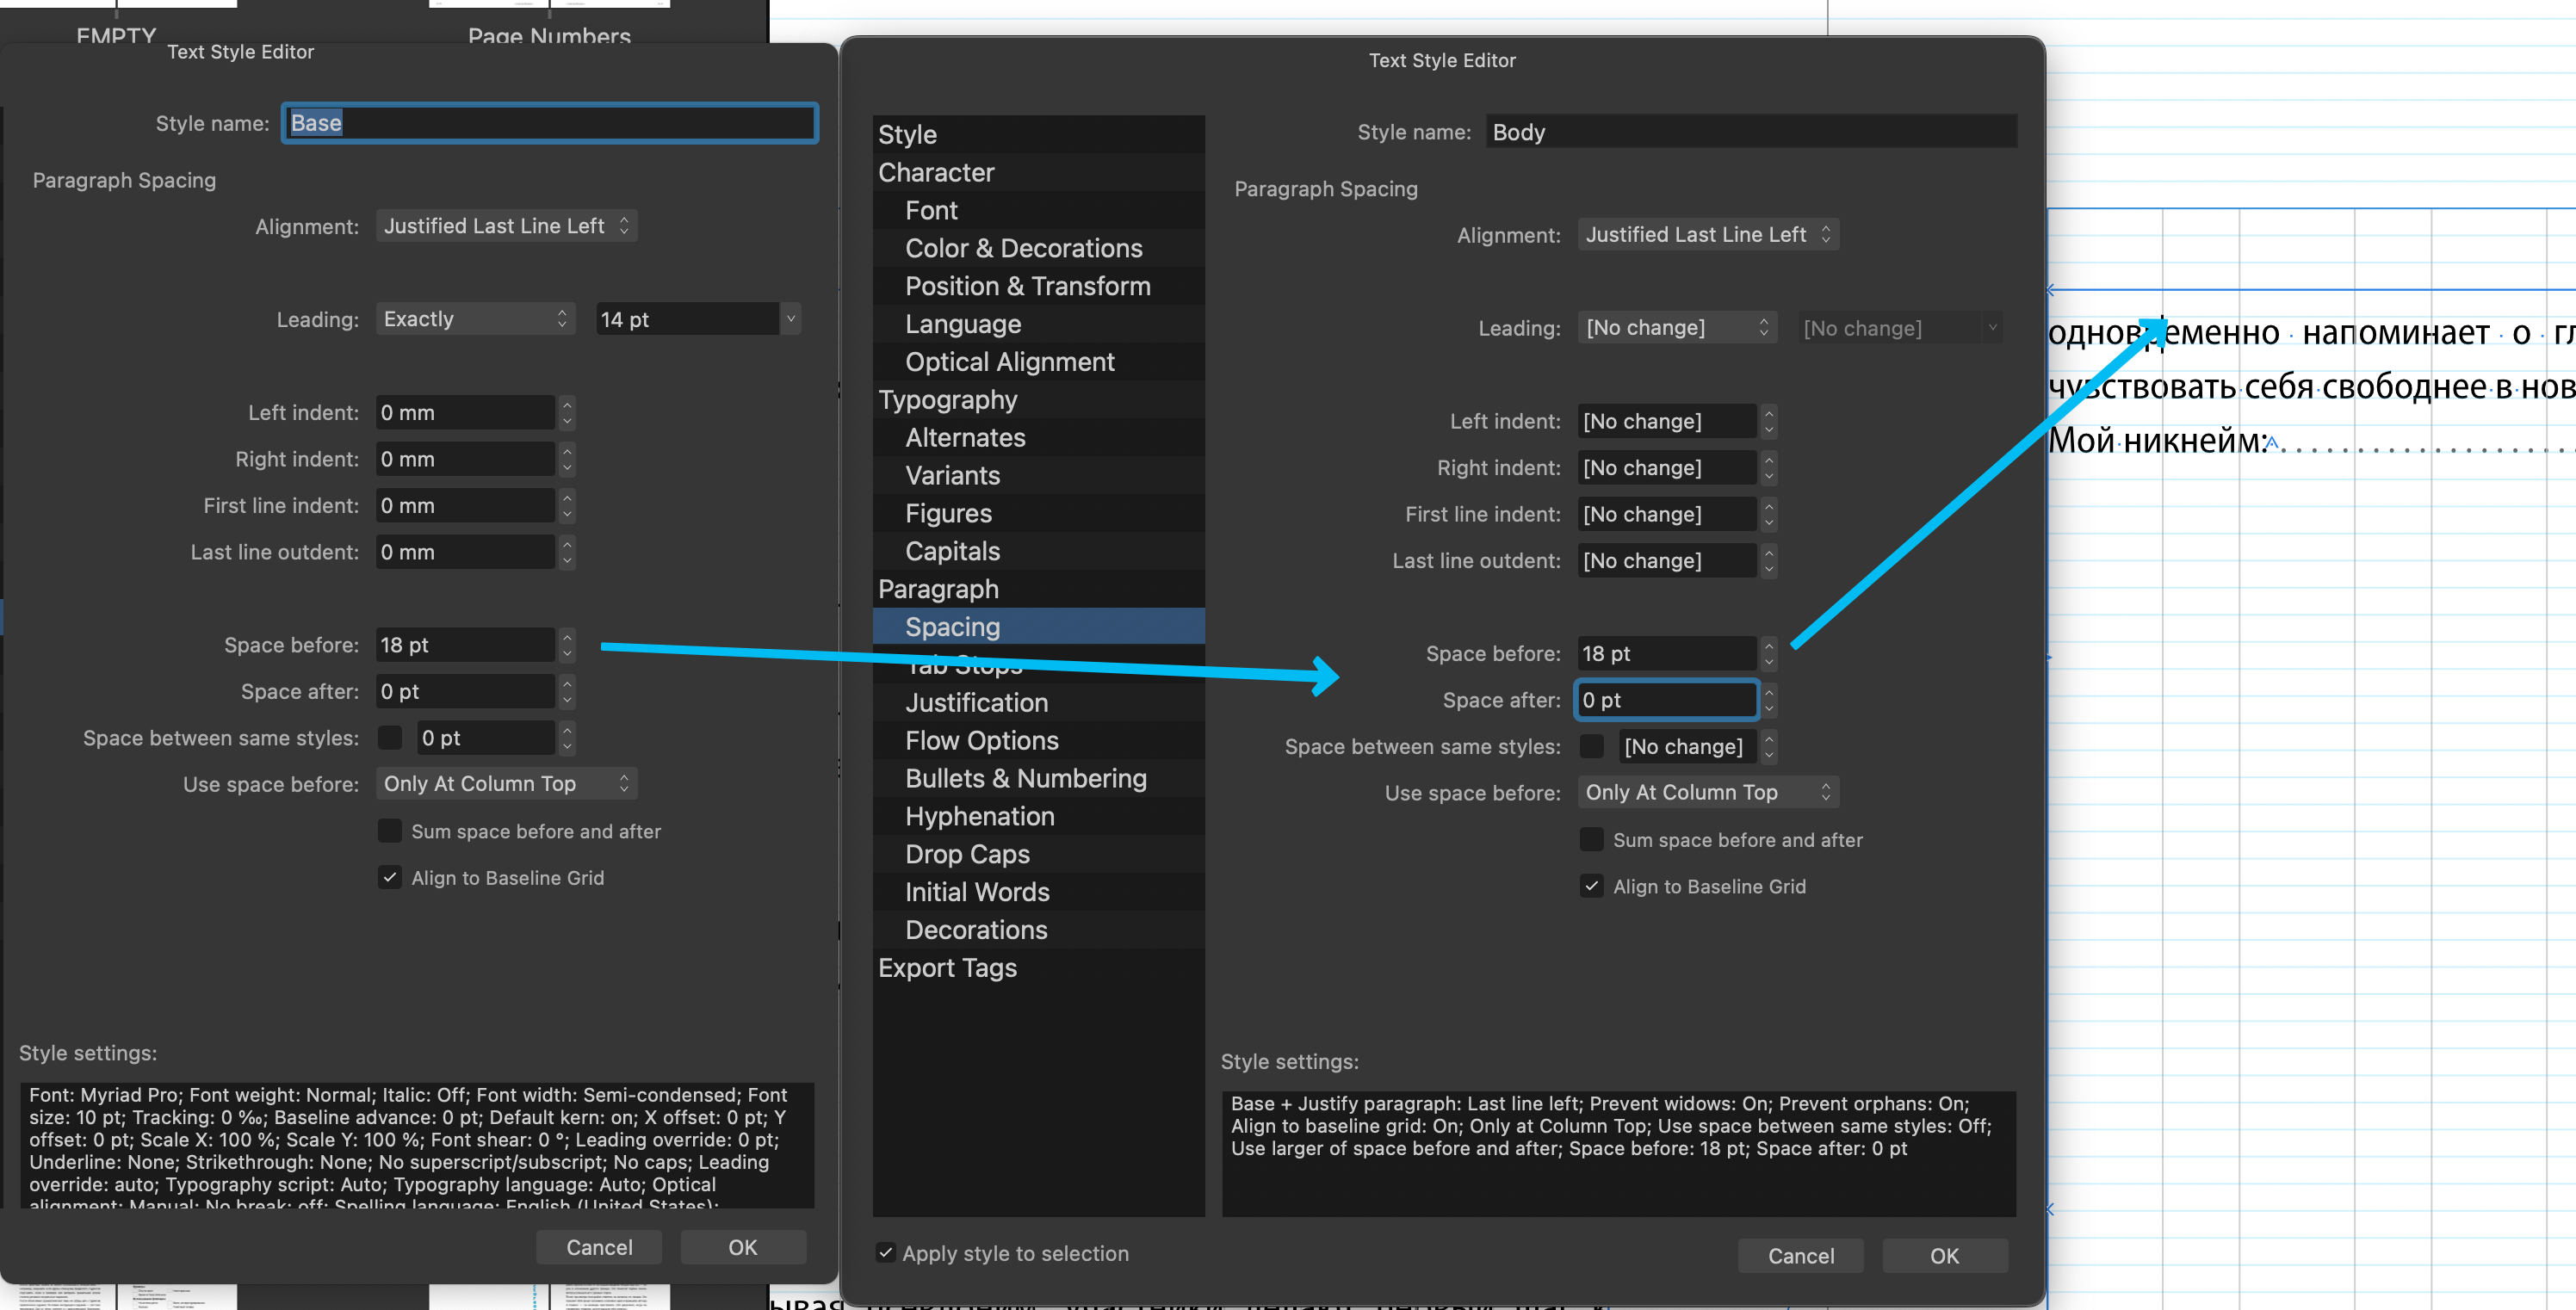
Task: Click Last line outdent field in Base editor
Action: click(x=465, y=552)
